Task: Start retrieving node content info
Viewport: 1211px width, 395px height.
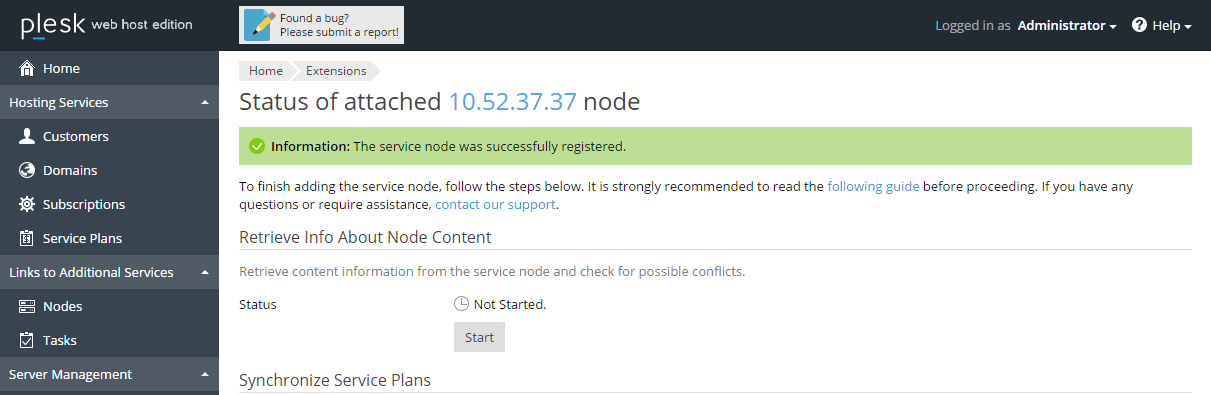Action: (479, 337)
